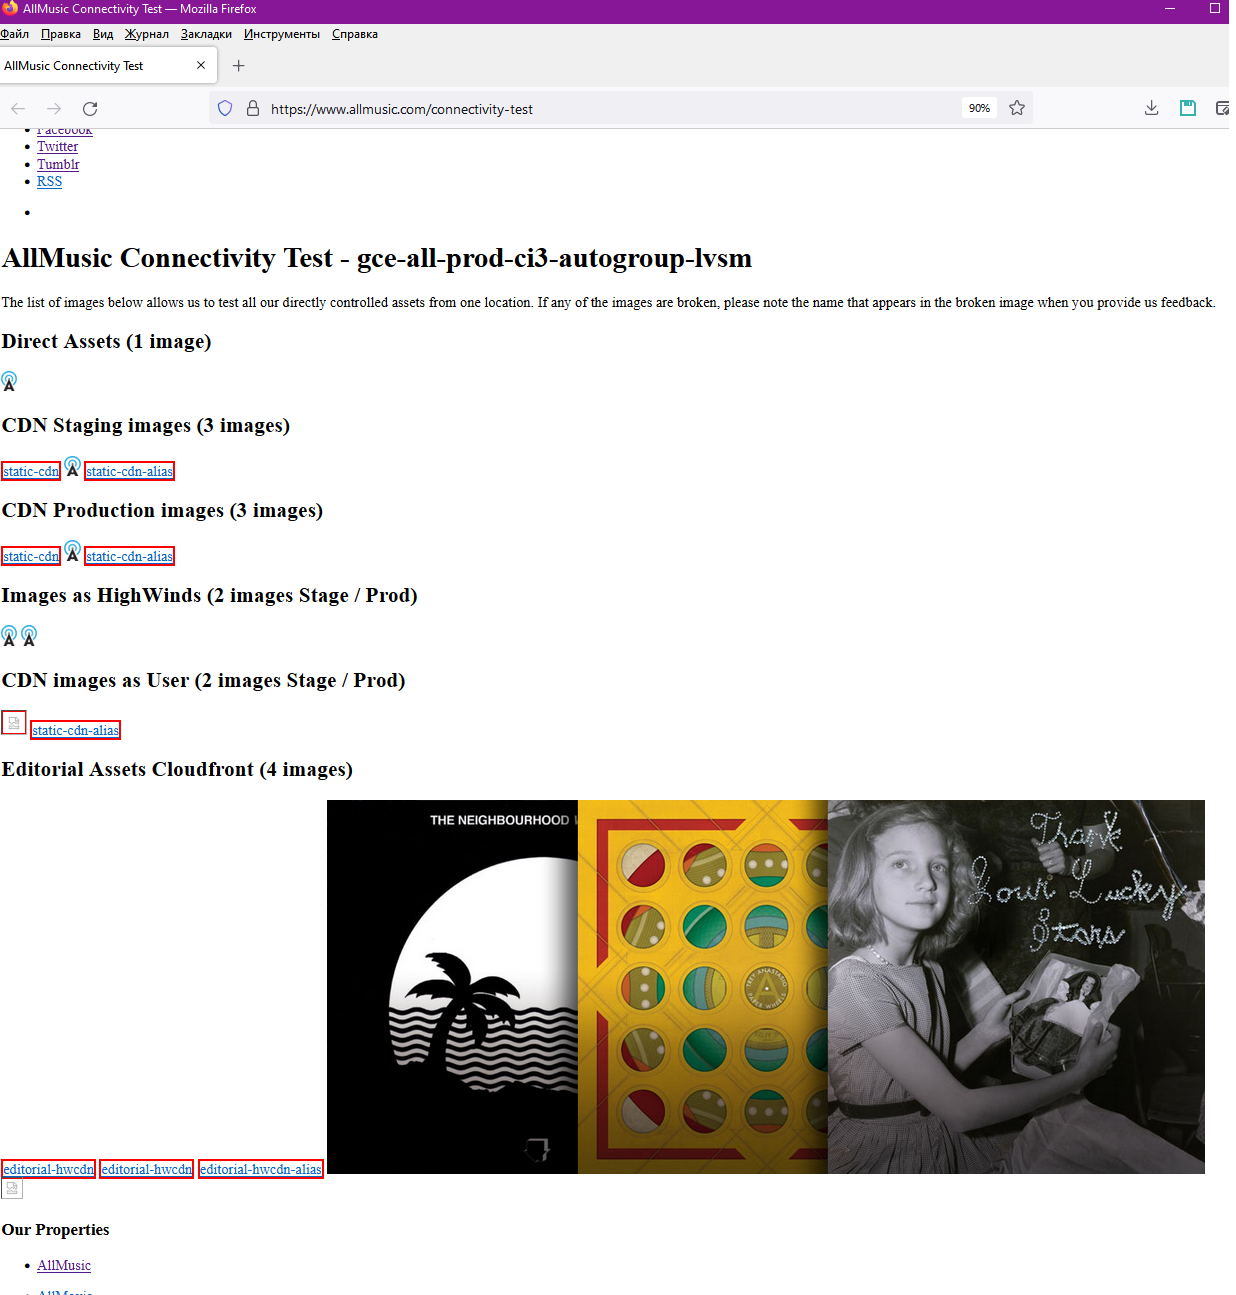
Task: Click the 90% zoom level indicator
Action: point(979,108)
